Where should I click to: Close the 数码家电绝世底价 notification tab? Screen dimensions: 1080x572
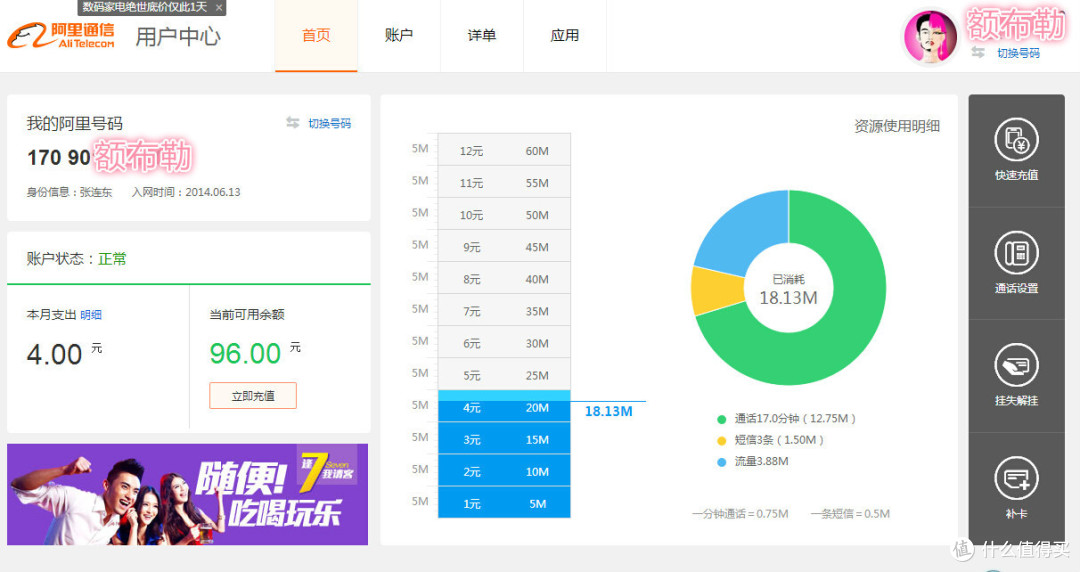coord(219,8)
